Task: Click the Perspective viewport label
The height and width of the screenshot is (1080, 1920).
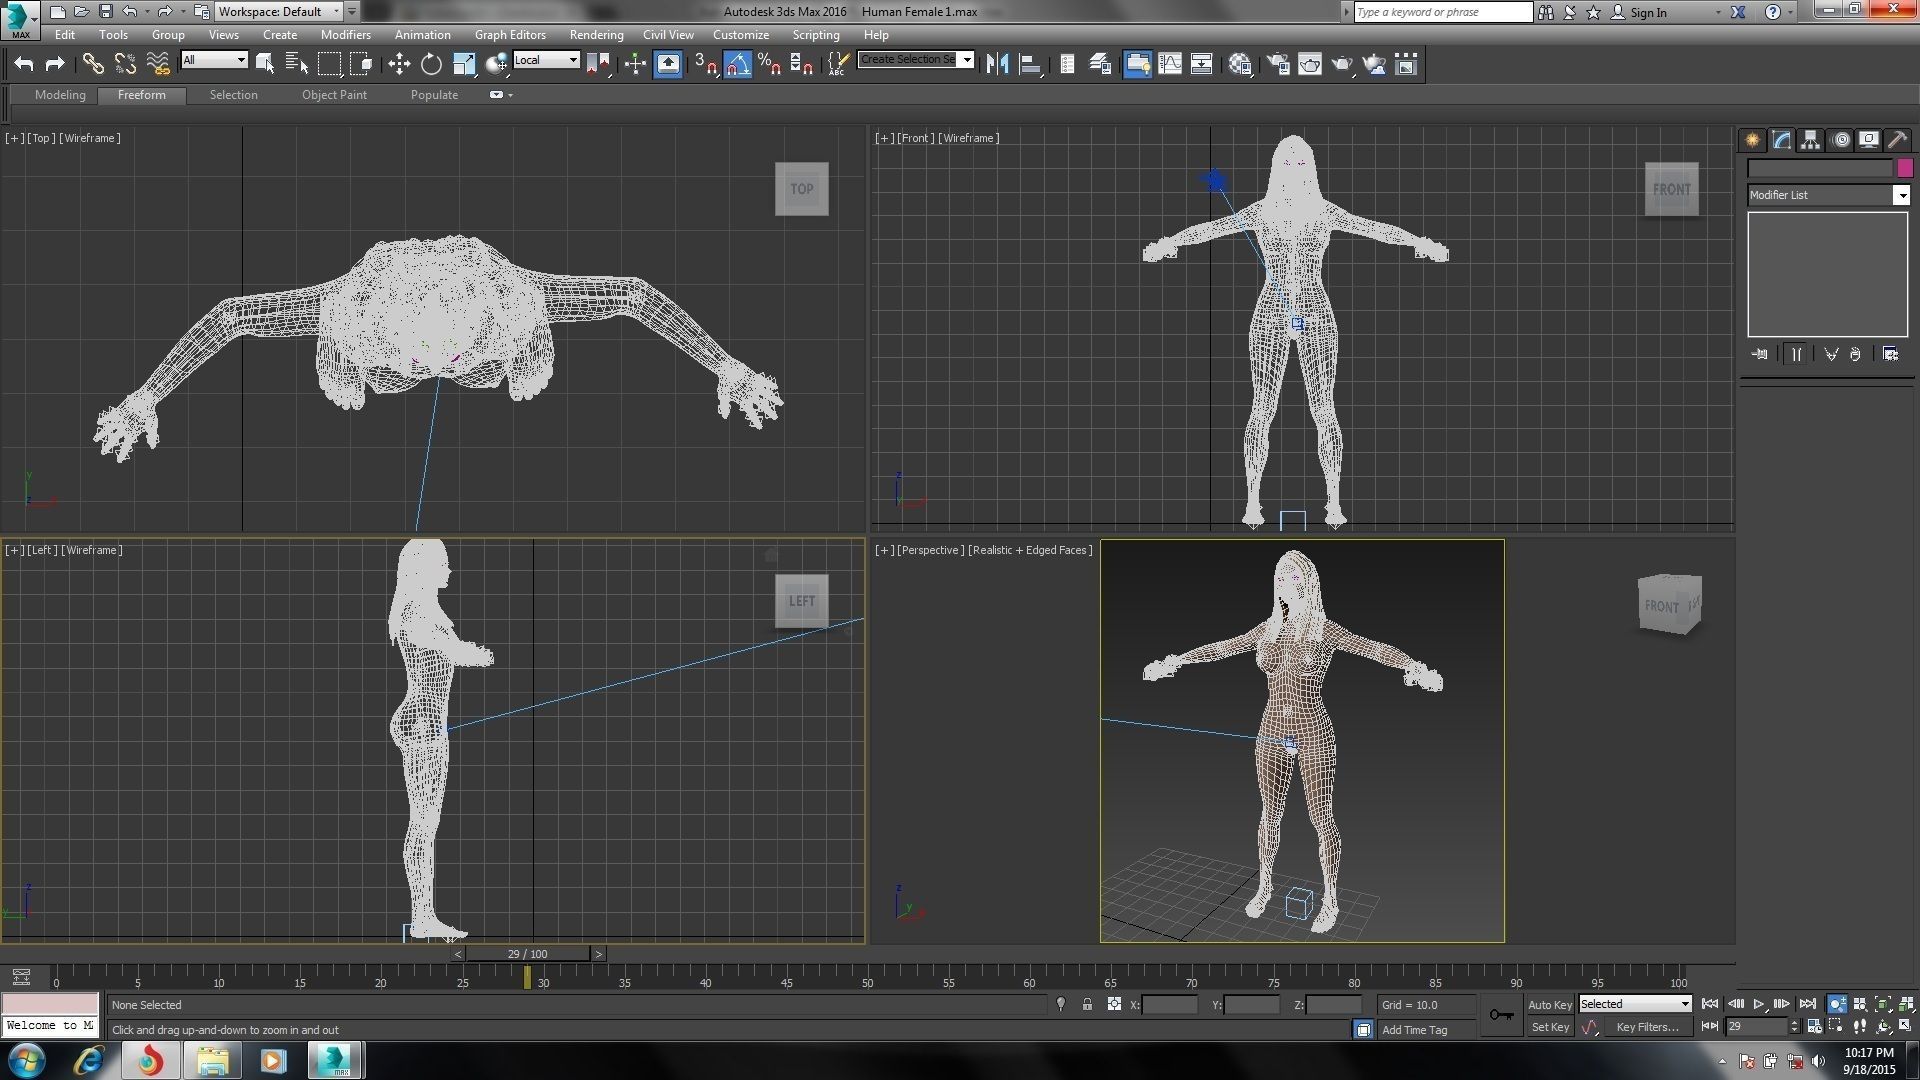Action: pyautogui.click(x=930, y=550)
